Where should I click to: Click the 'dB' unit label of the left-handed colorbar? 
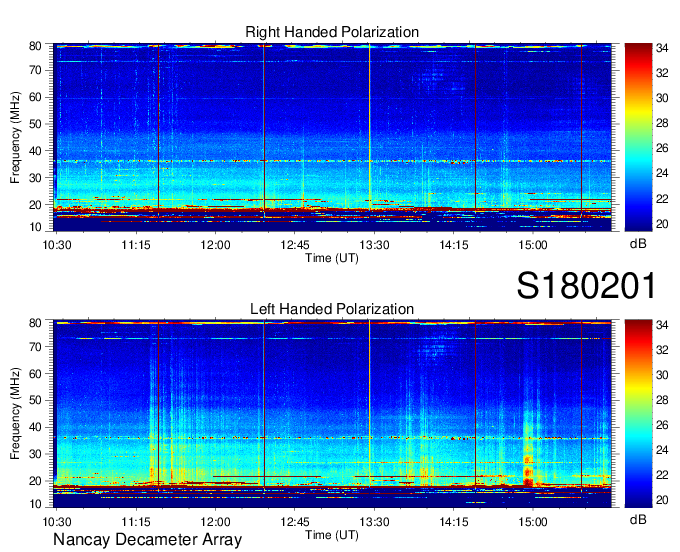[x=638, y=519]
